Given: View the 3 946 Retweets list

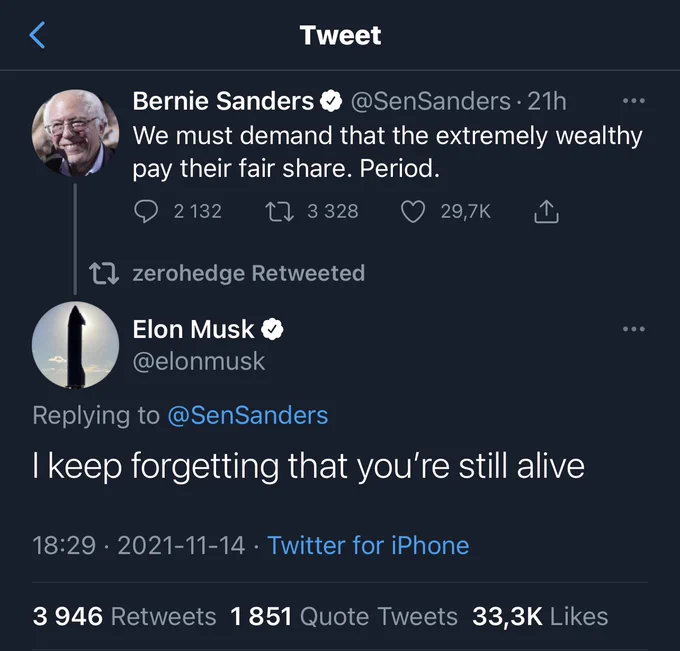Looking at the screenshot, I should click(124, 616).
